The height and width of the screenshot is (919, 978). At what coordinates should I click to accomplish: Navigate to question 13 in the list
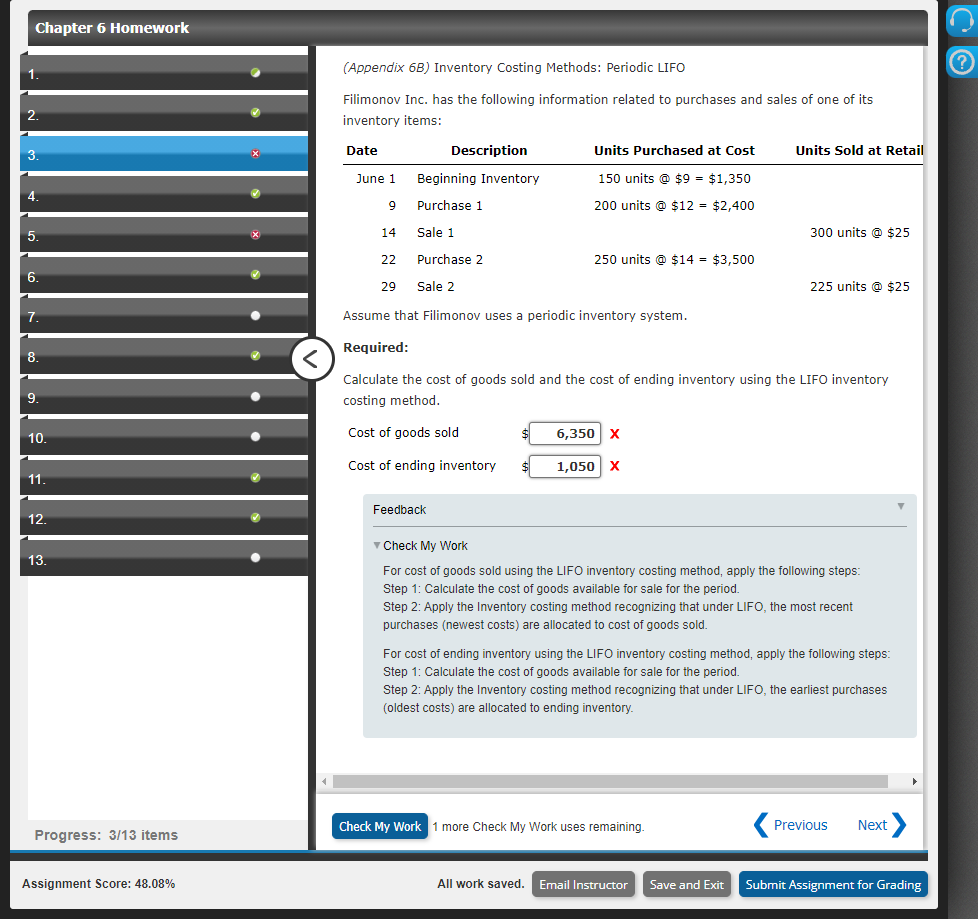tap(164, 558)
